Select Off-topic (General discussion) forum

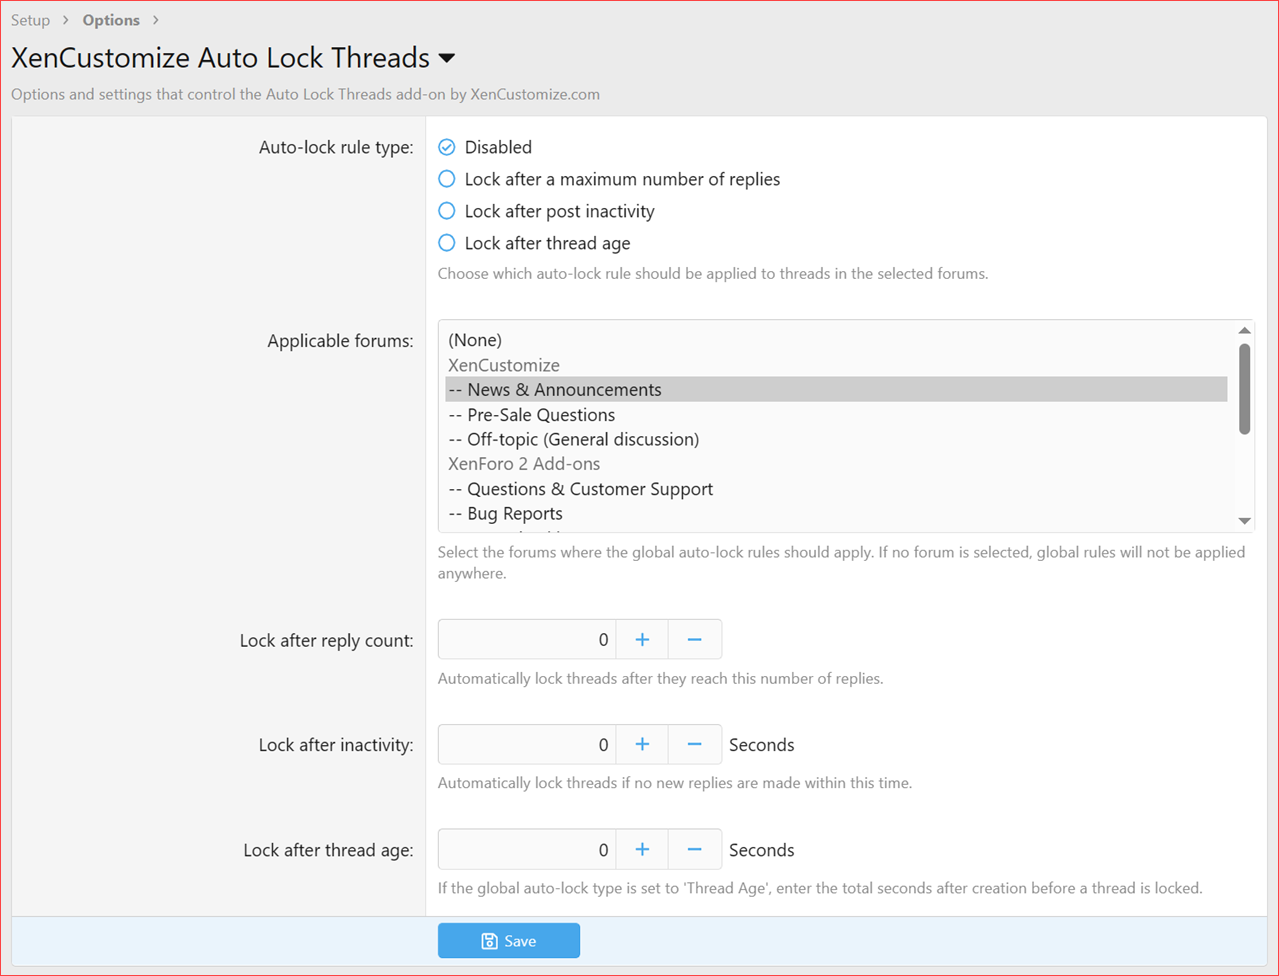[836, 439]
